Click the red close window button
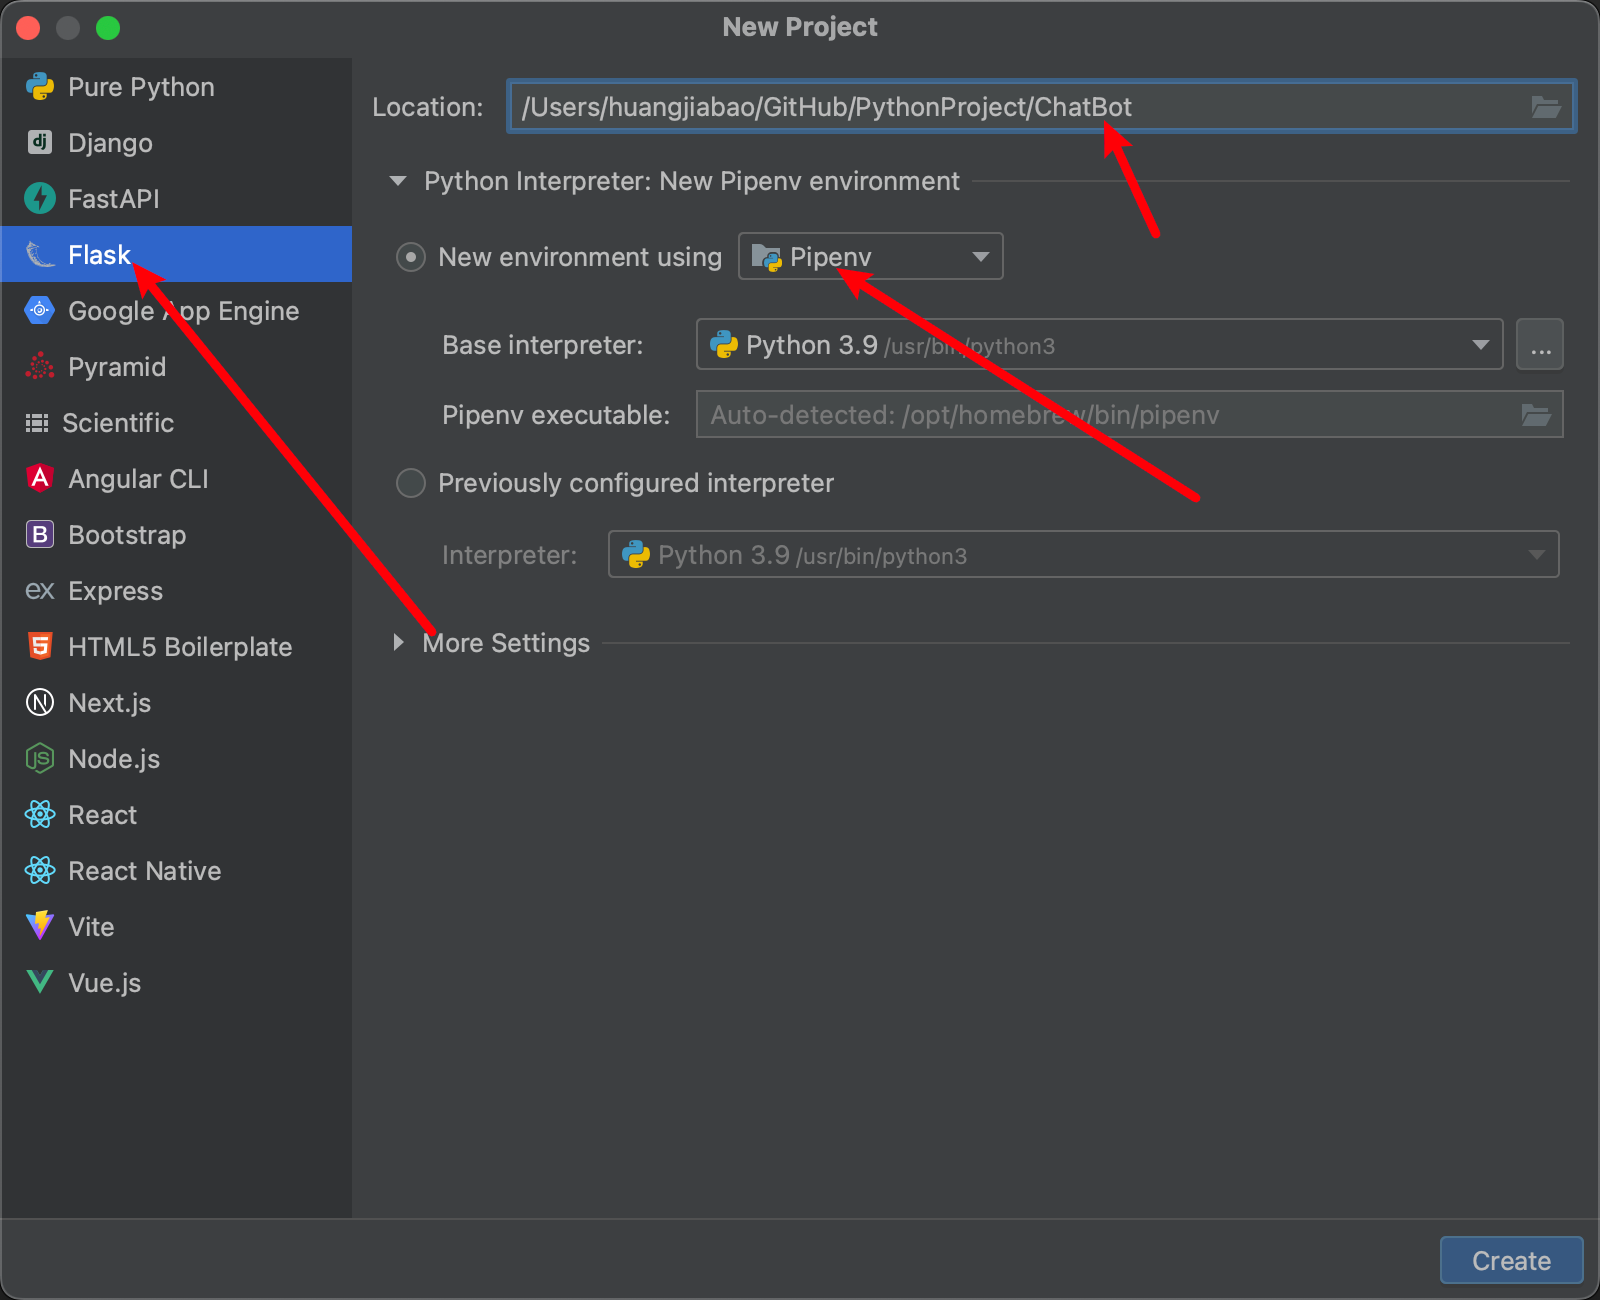Viewport: 1600px width, 1300px height. point(28,28)
